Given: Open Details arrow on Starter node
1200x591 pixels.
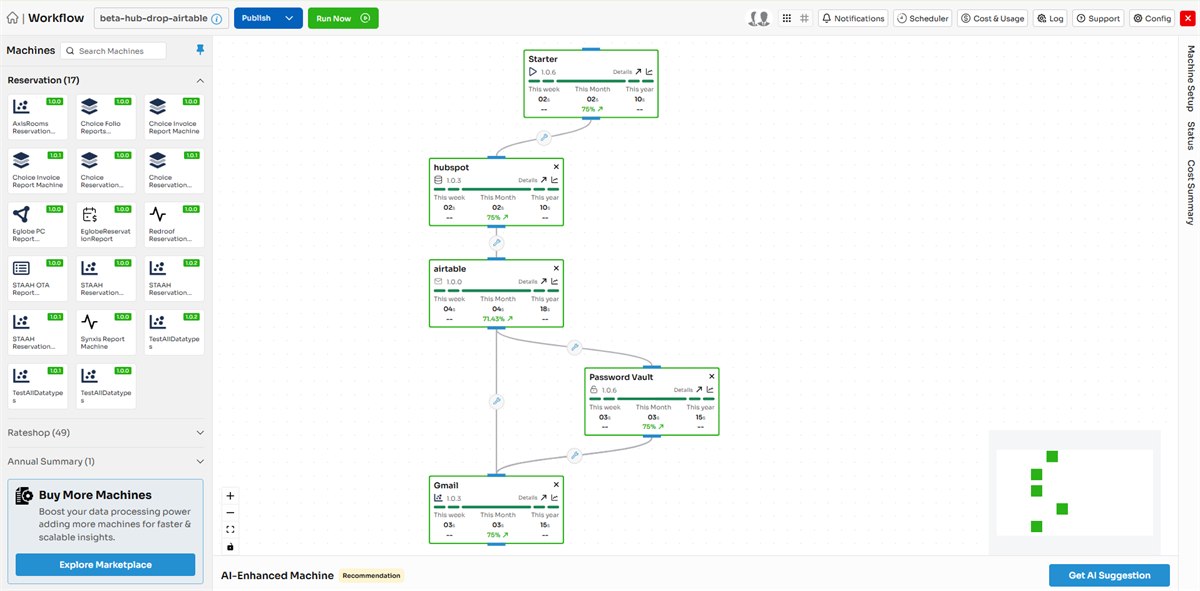Looking at the screenshot, I should [x=638, y=72].
